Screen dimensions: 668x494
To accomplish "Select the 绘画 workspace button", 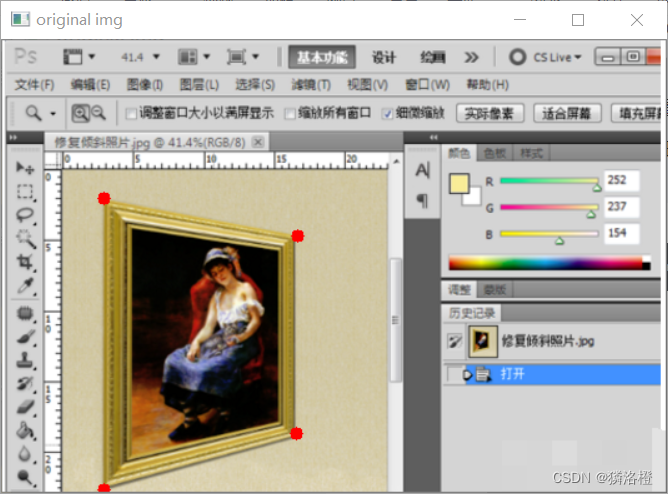I will coord(432,57).
